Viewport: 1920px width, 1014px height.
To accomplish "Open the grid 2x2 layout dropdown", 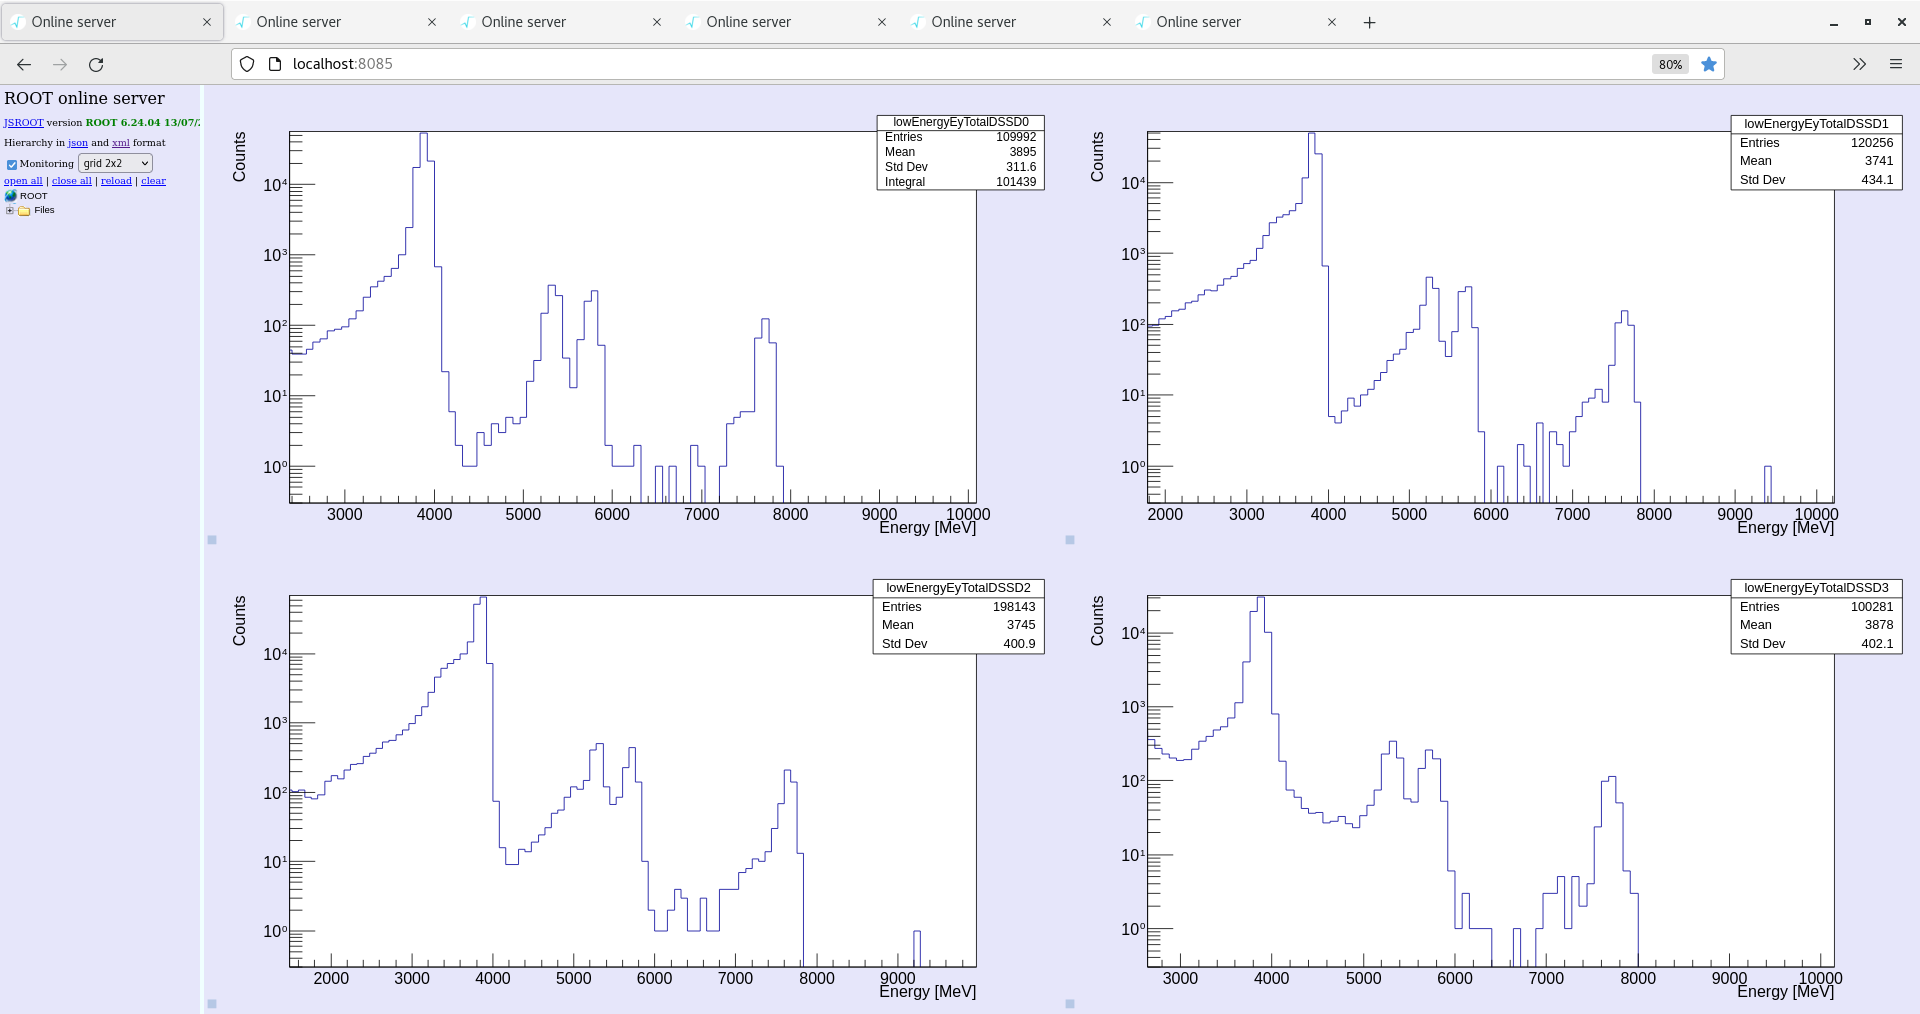I will pos(115,163).
